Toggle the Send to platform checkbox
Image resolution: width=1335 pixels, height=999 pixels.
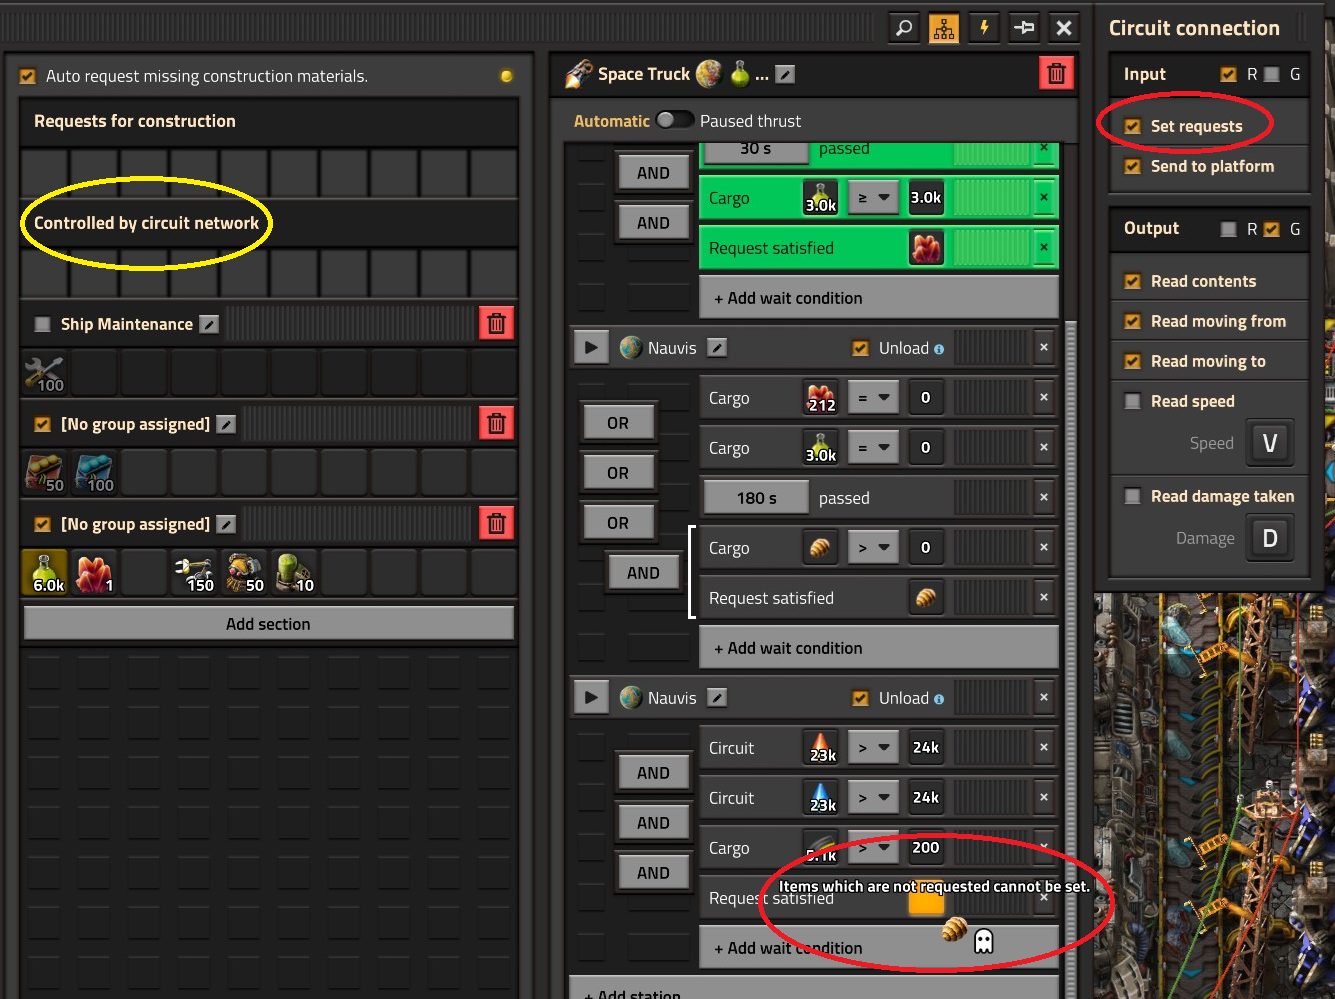(1133, 166)
